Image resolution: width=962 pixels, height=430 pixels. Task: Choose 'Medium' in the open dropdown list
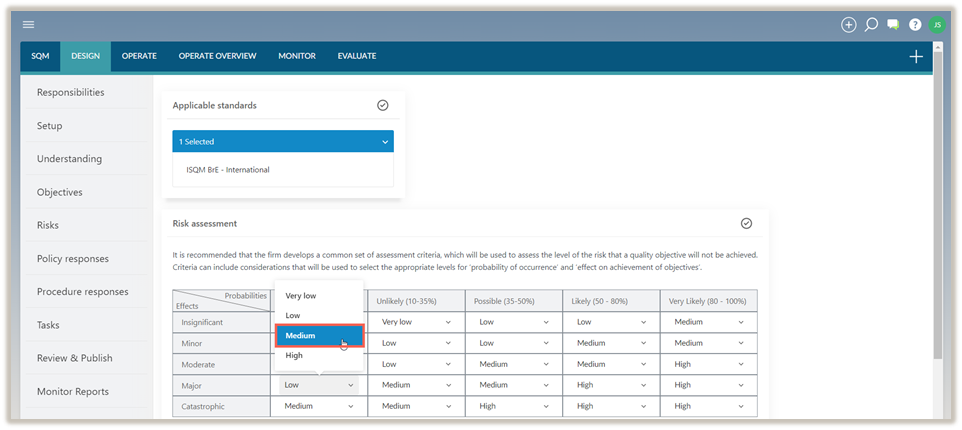pyautogui.click(x=318, y=336)
